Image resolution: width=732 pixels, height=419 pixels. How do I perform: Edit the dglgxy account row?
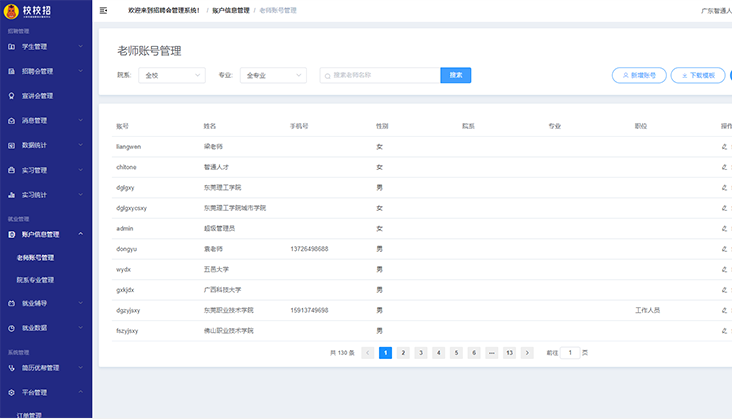click(x=724, y=188)
